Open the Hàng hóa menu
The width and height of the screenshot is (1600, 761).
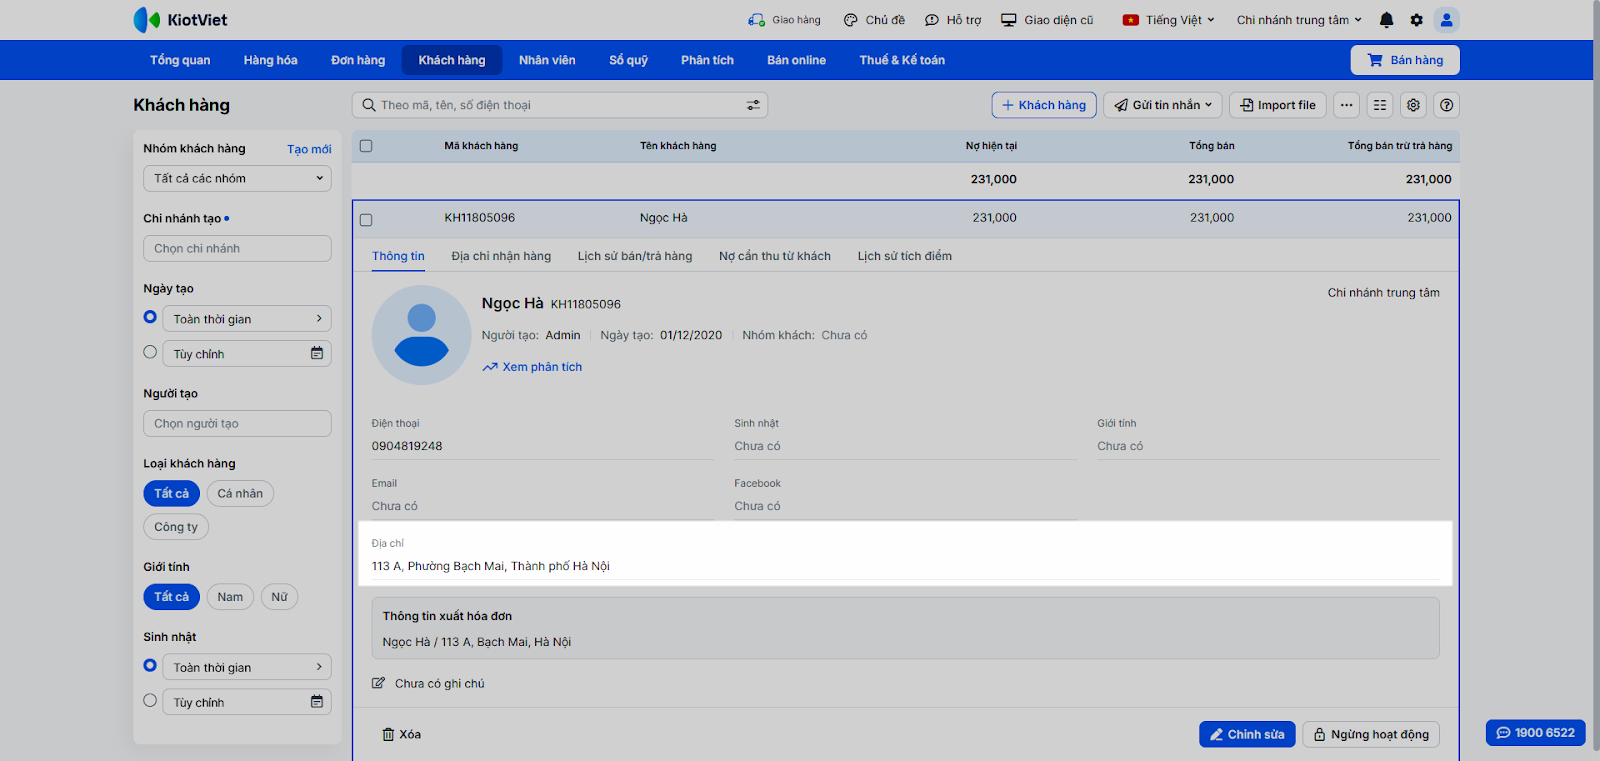click(x=270, y=60)
